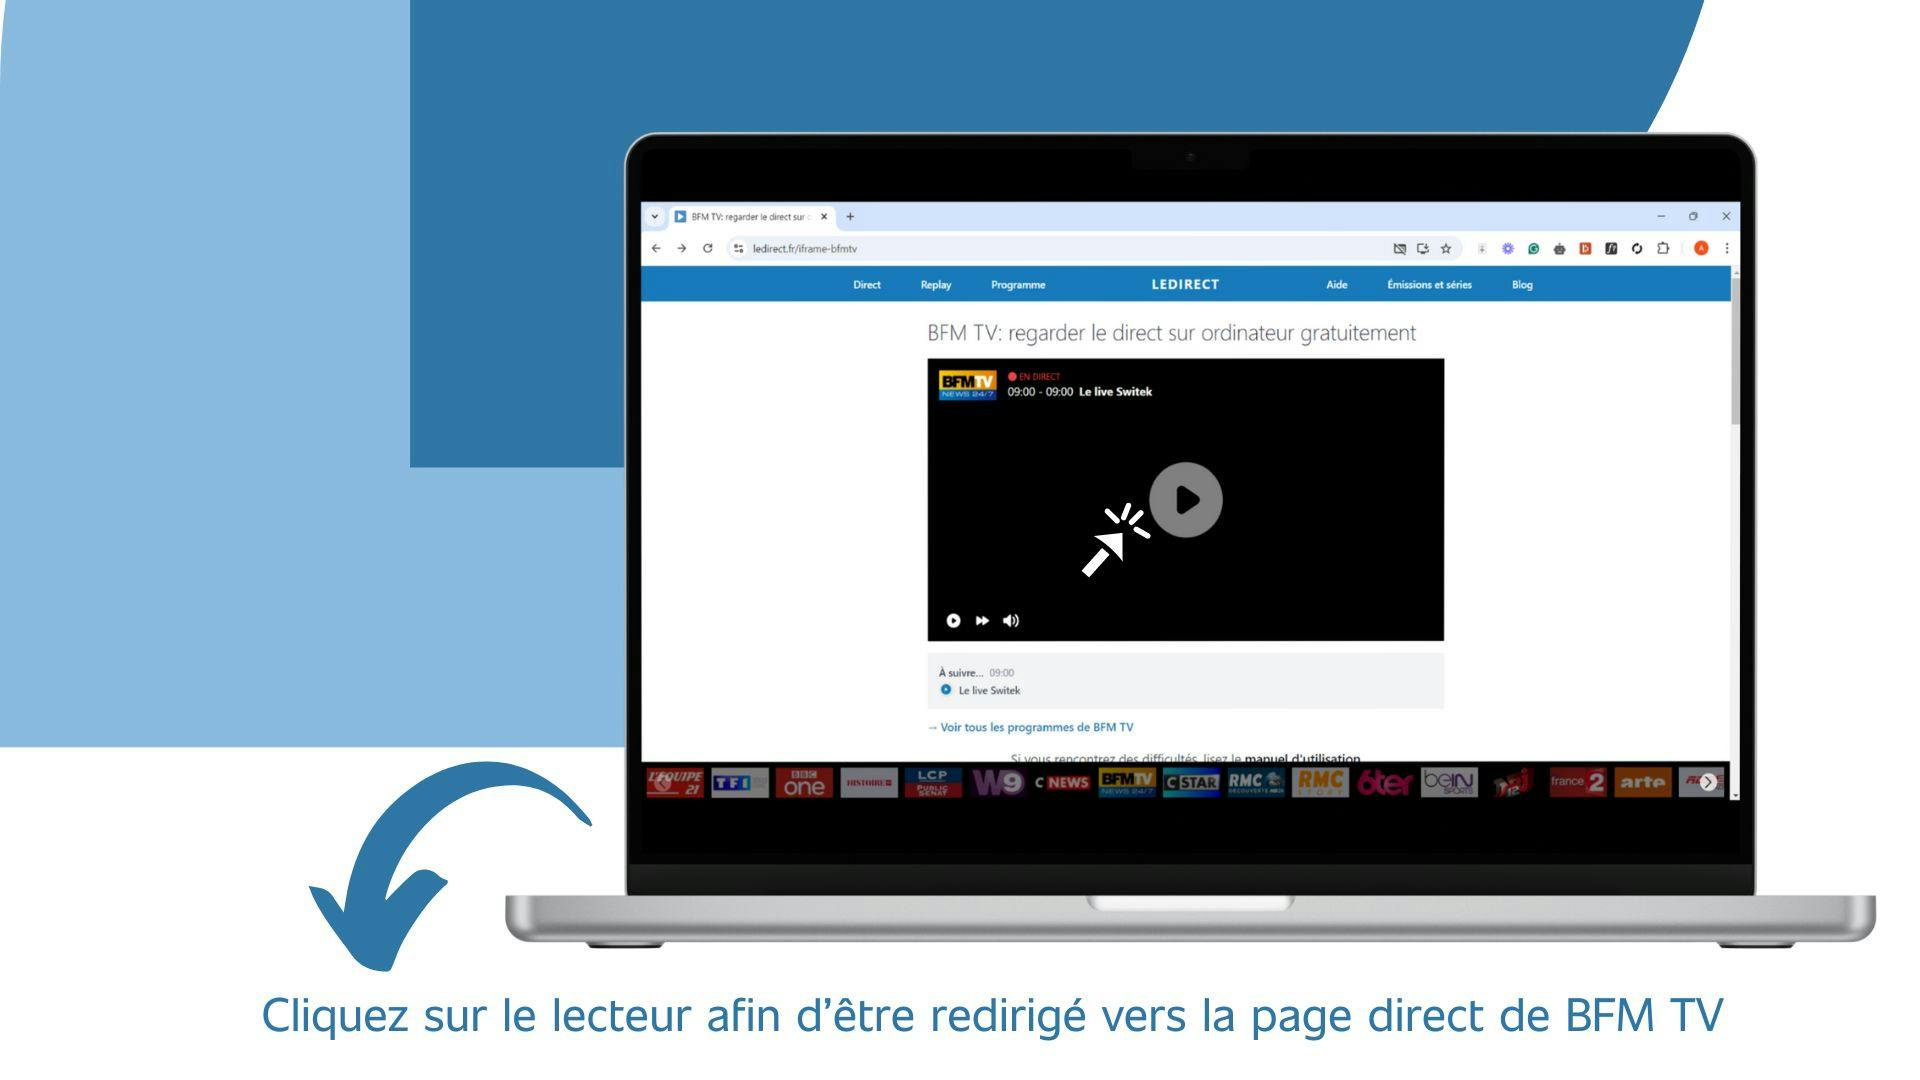This screenshot has width=1920, height=1080.
Task: Toggle the beIN Sports channel icon
Action: click(x=1448, y=779)
